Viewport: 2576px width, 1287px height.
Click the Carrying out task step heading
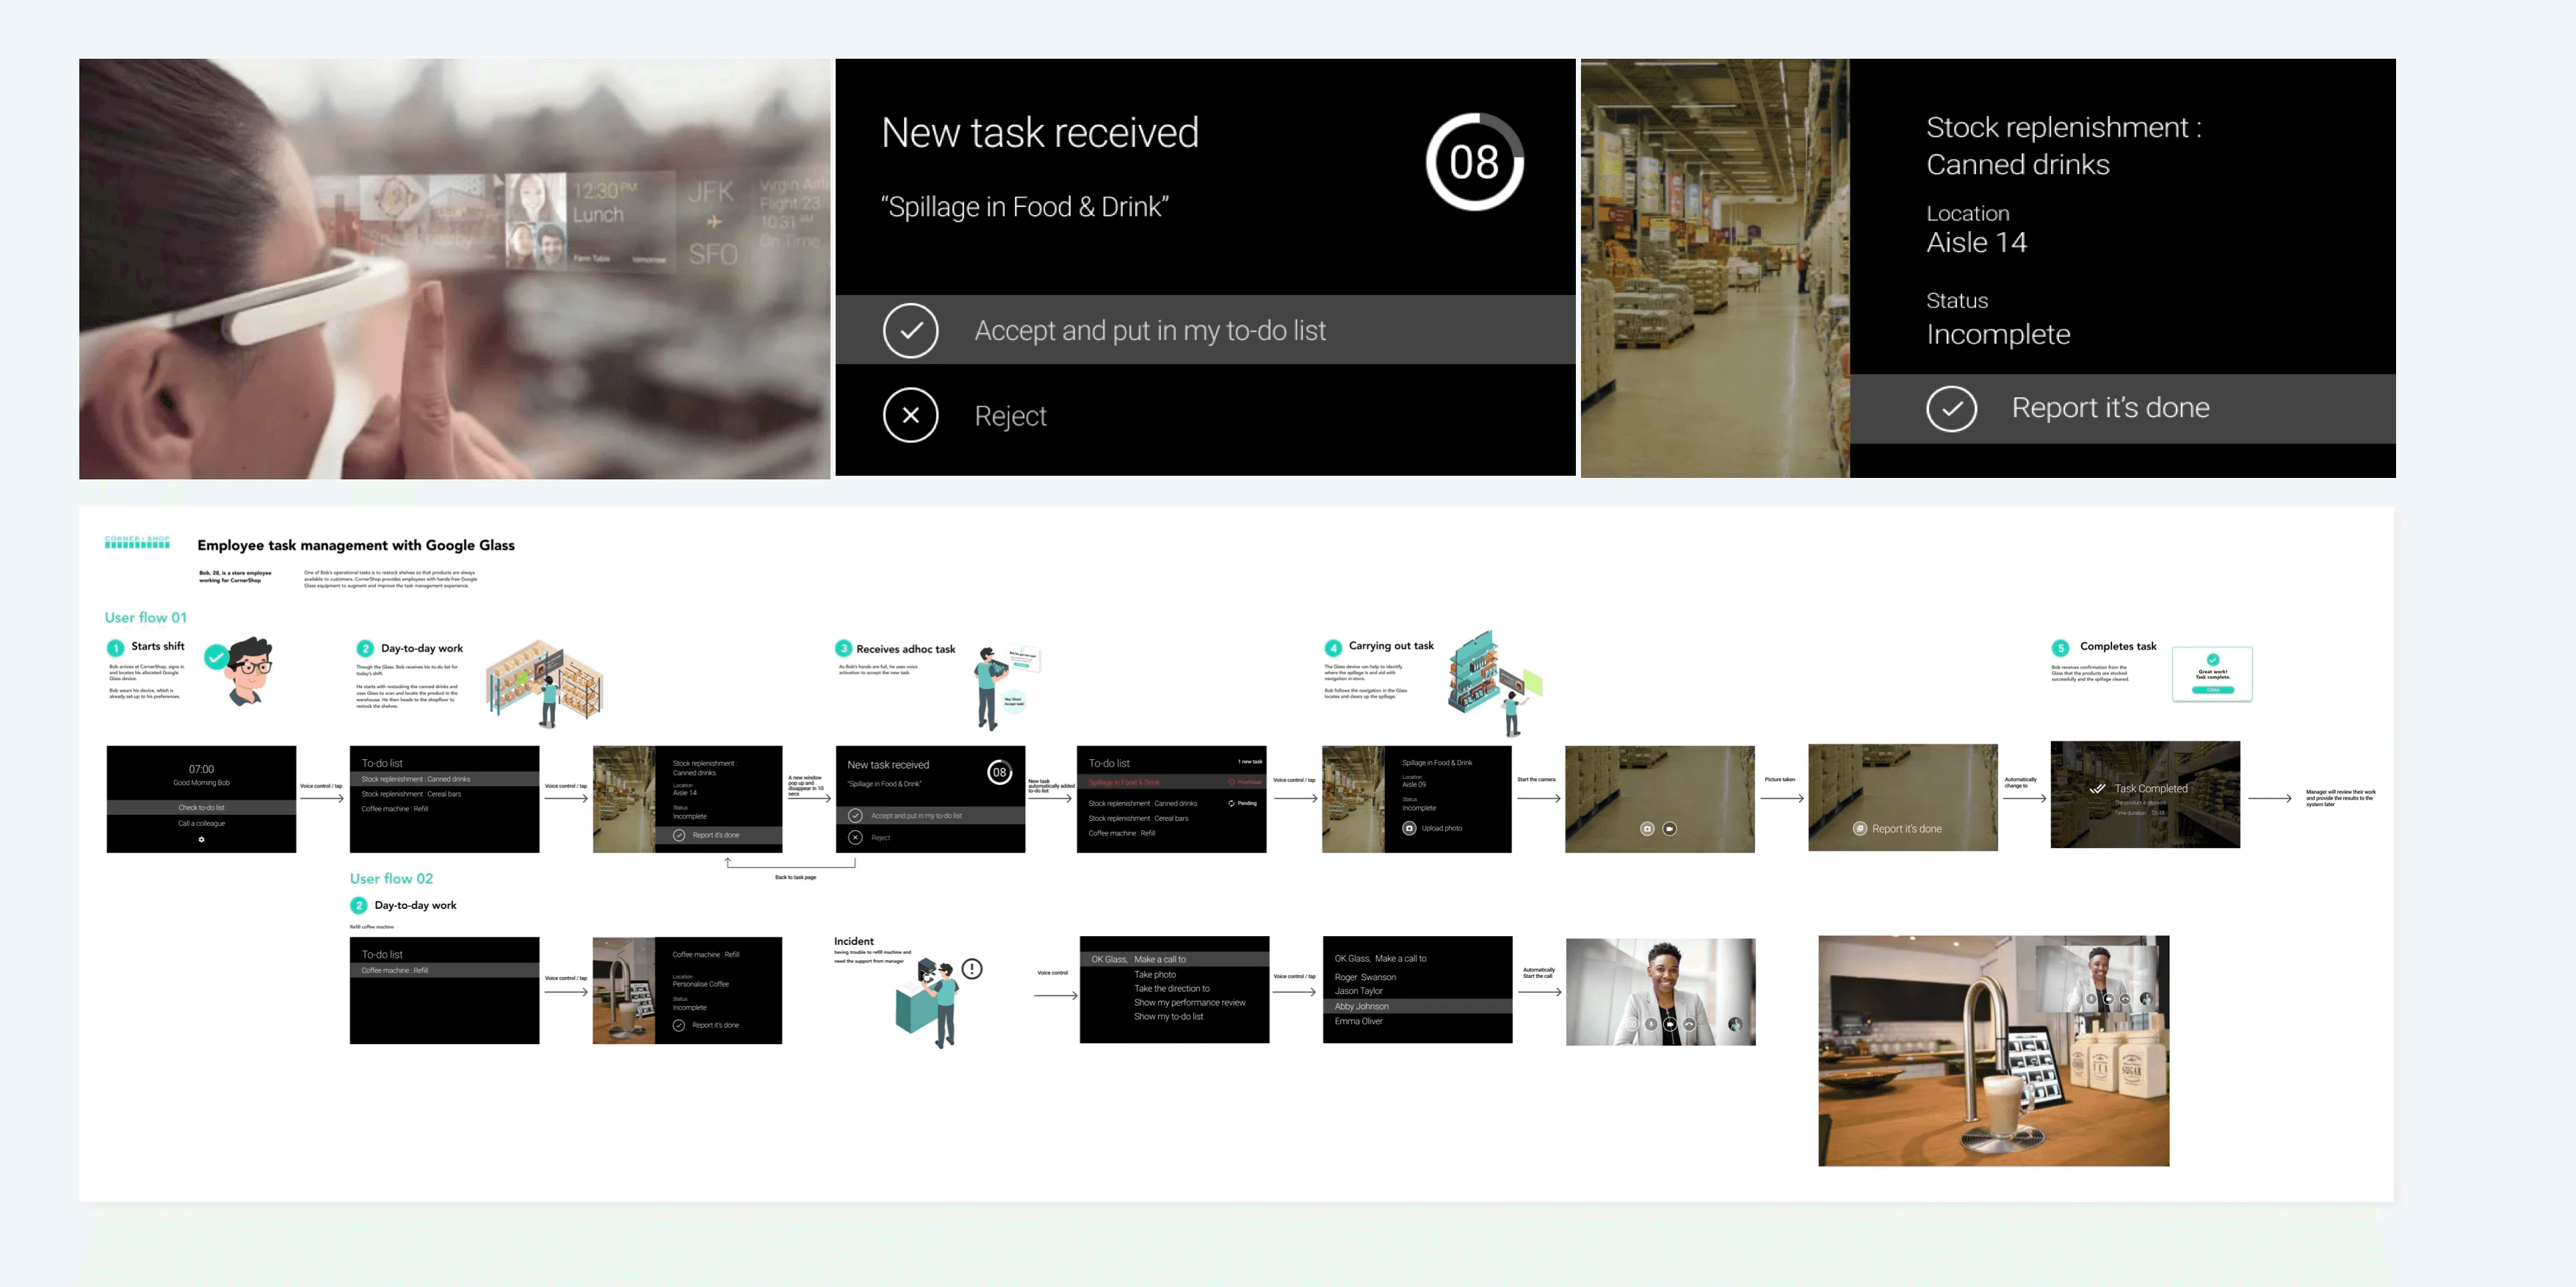1391,646
